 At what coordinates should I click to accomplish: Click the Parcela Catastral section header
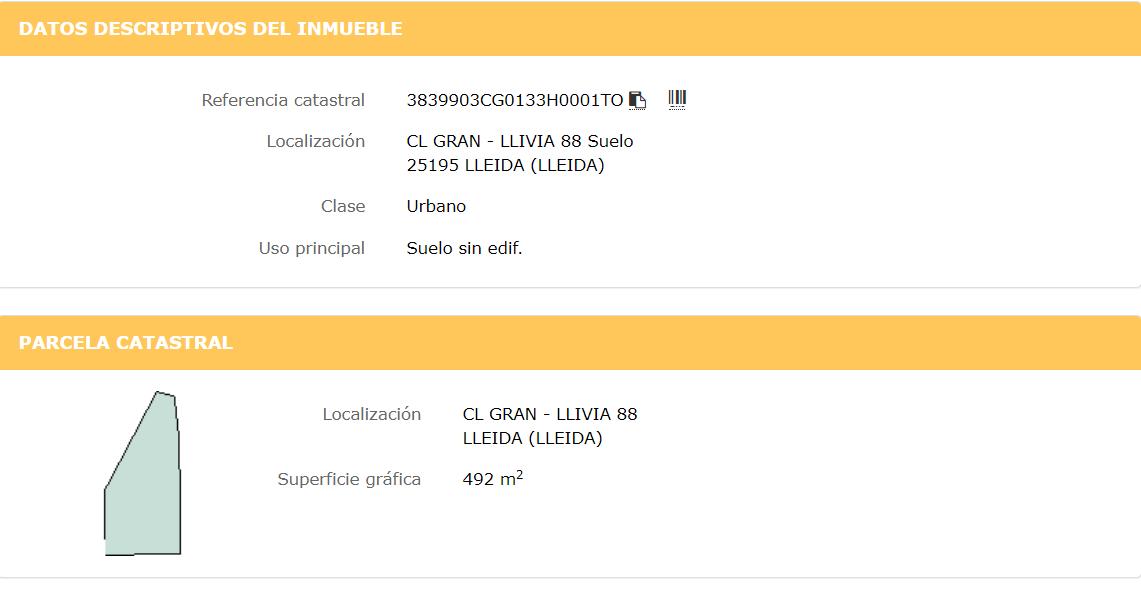[x=126, y=343]
